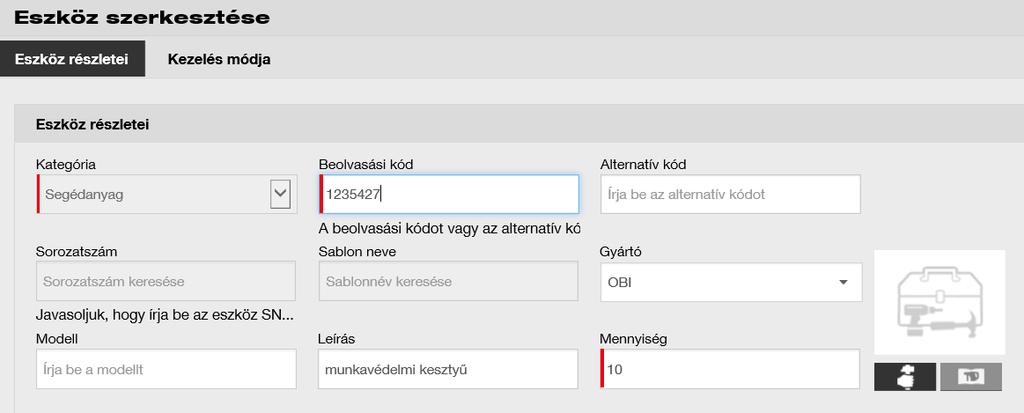Click the gray tag icon button
The image size is (1024, 413).
(971, 377)
